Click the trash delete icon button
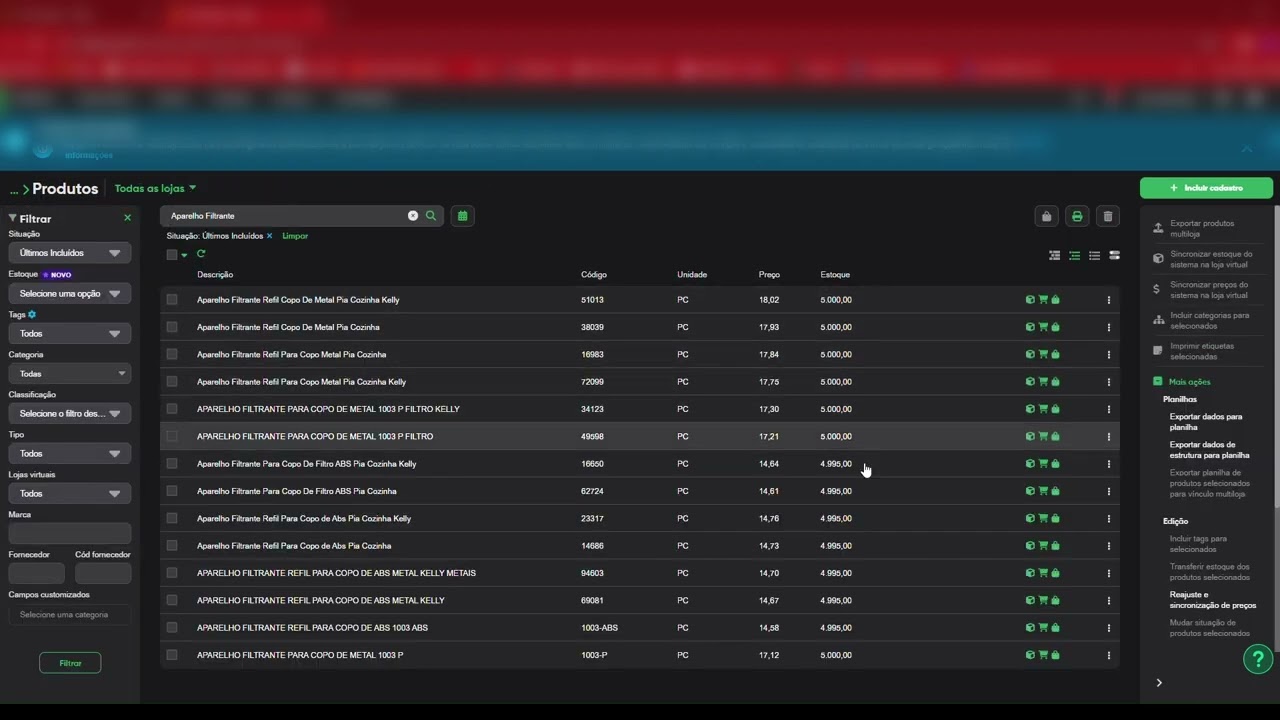The image size is (1280, 720). (x=1107, y=216)
